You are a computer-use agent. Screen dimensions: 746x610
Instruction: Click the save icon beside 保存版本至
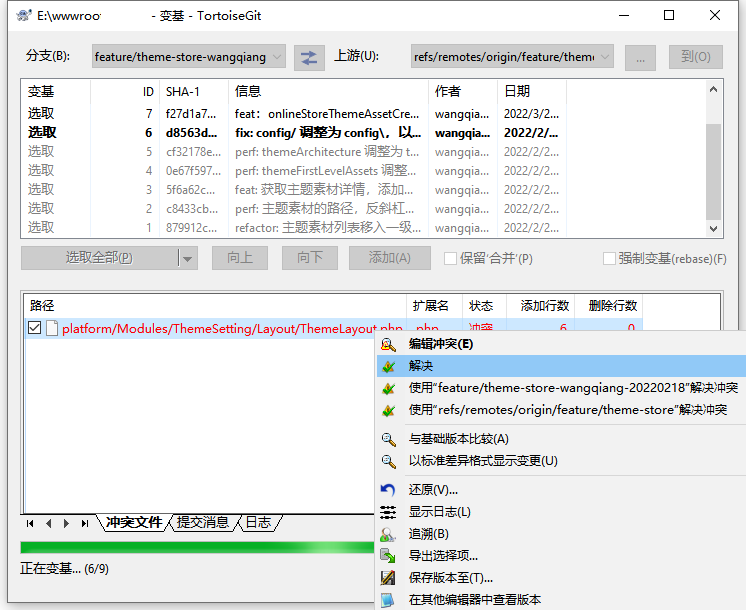pyautogui.click(x=388, y=577)
